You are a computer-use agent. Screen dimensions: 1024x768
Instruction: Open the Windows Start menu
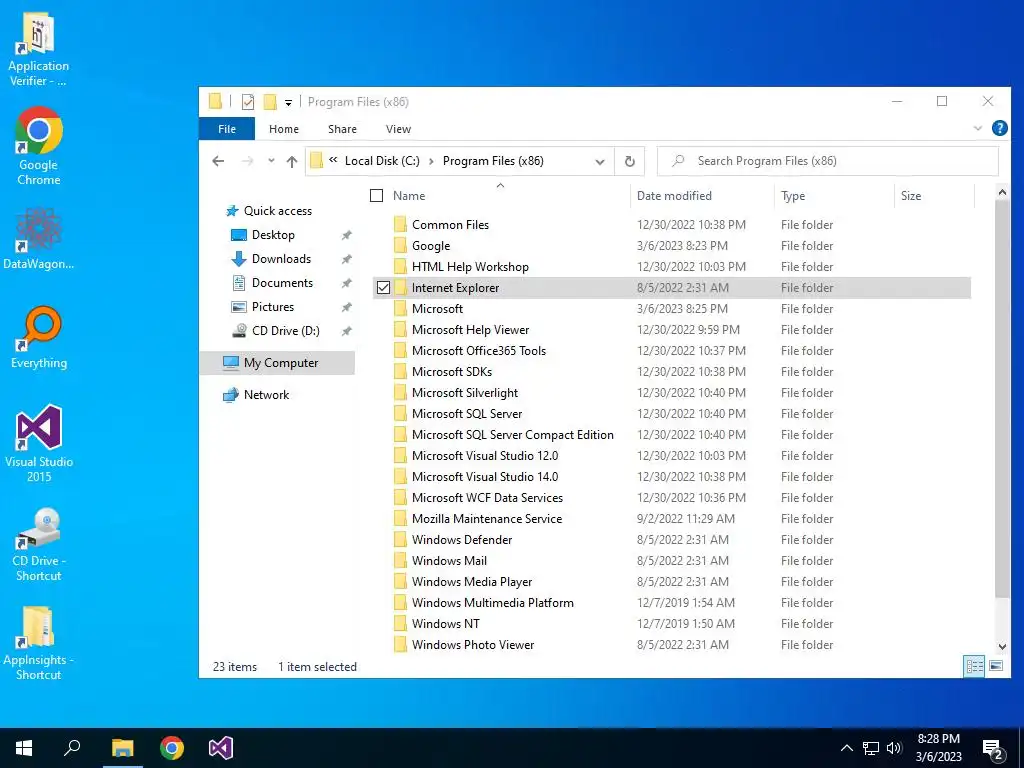24,748
